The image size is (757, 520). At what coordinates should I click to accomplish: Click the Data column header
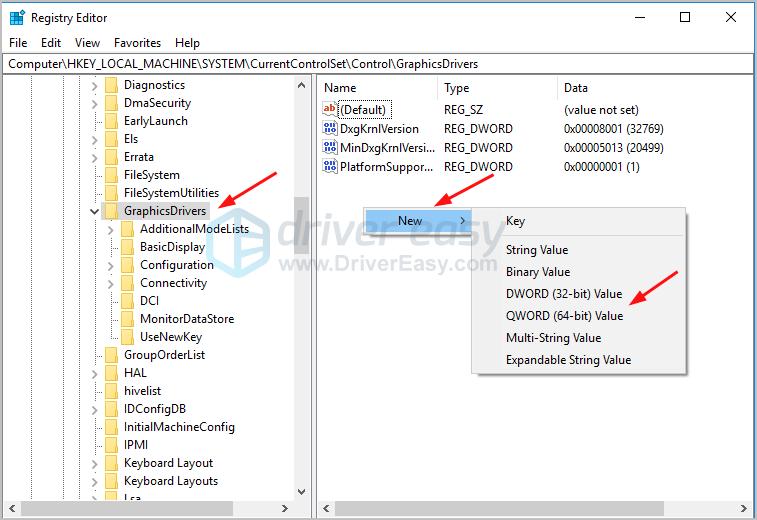(576, 88)
